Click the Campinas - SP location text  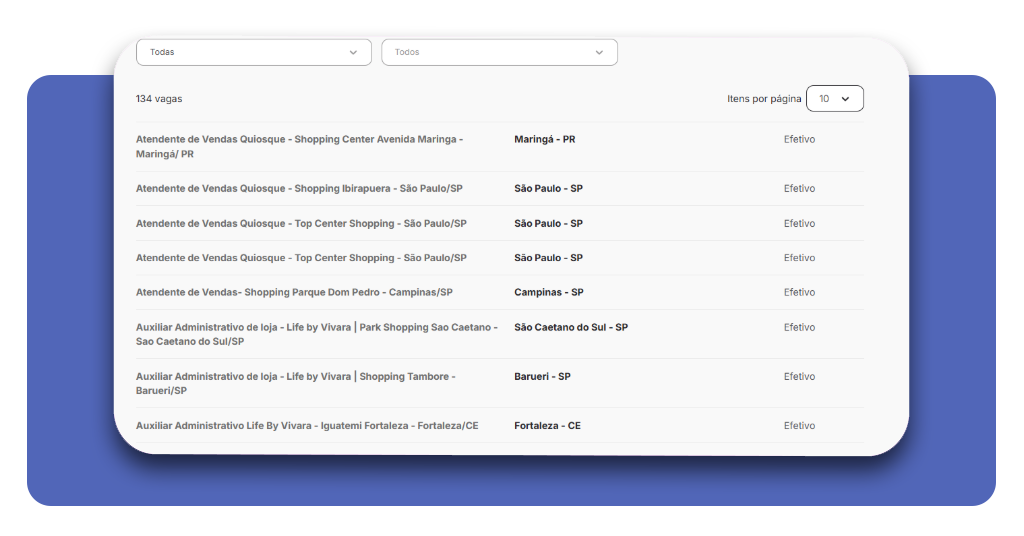click(549, 292)
